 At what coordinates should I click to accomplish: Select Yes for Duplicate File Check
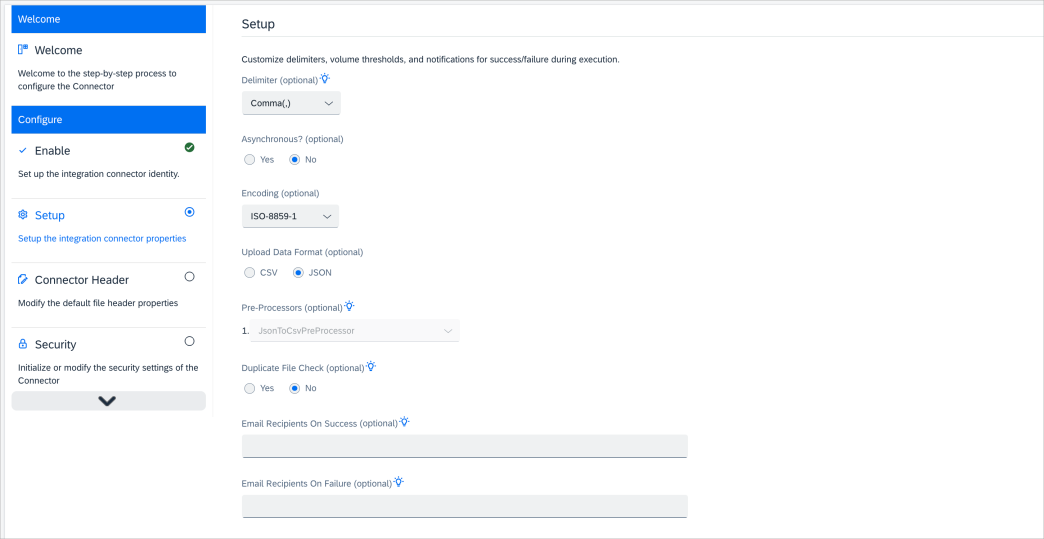click(250, 388)
